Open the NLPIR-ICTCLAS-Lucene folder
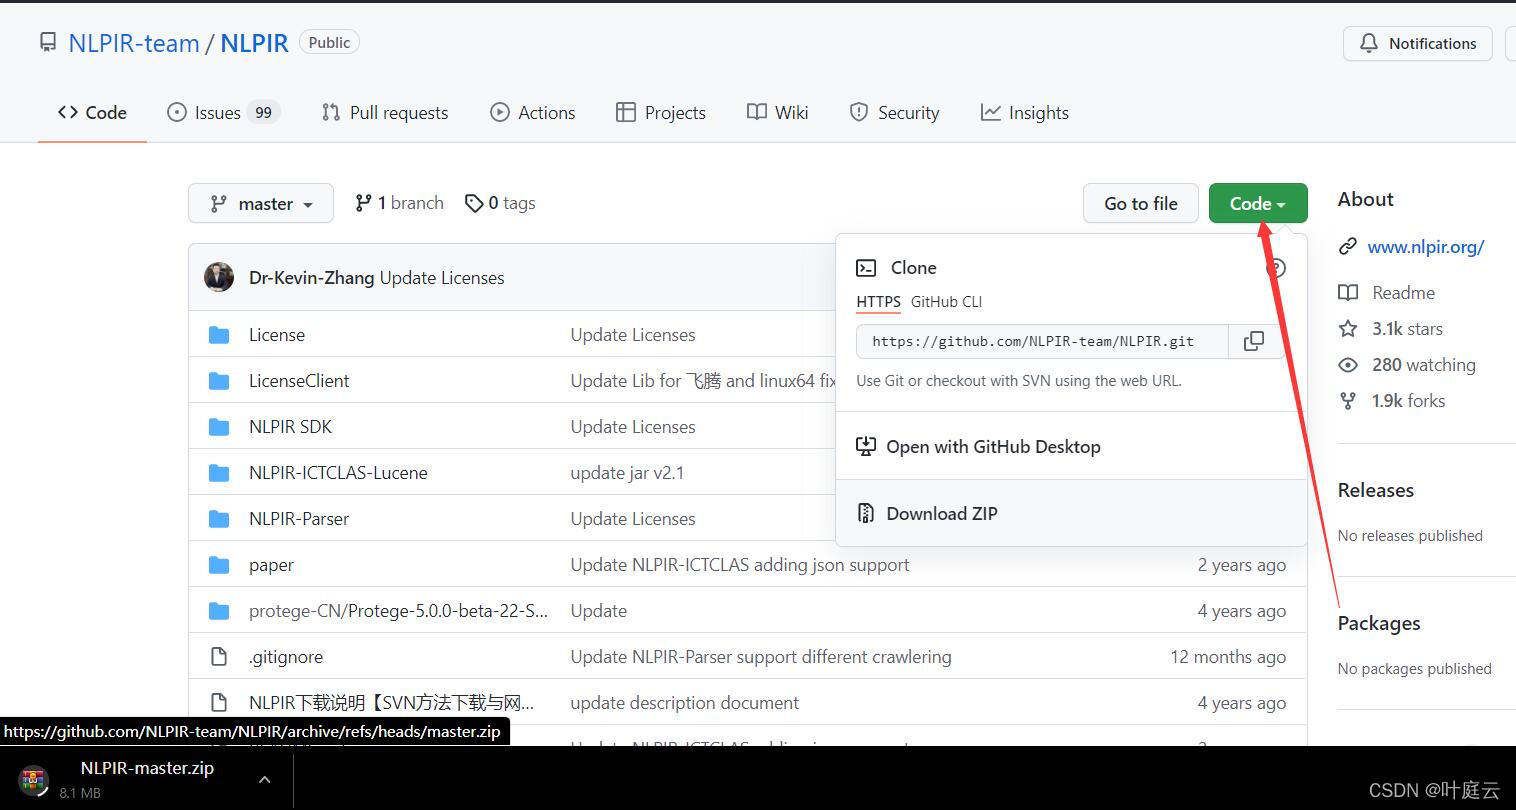Viewport: 1516px width, 810px height. (x=338, y=473)
